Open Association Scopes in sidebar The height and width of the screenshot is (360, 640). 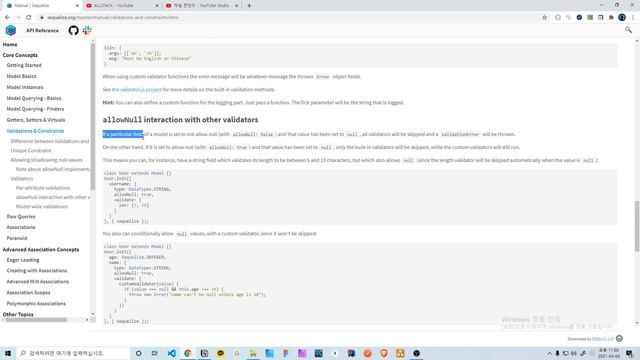point(28,293)
